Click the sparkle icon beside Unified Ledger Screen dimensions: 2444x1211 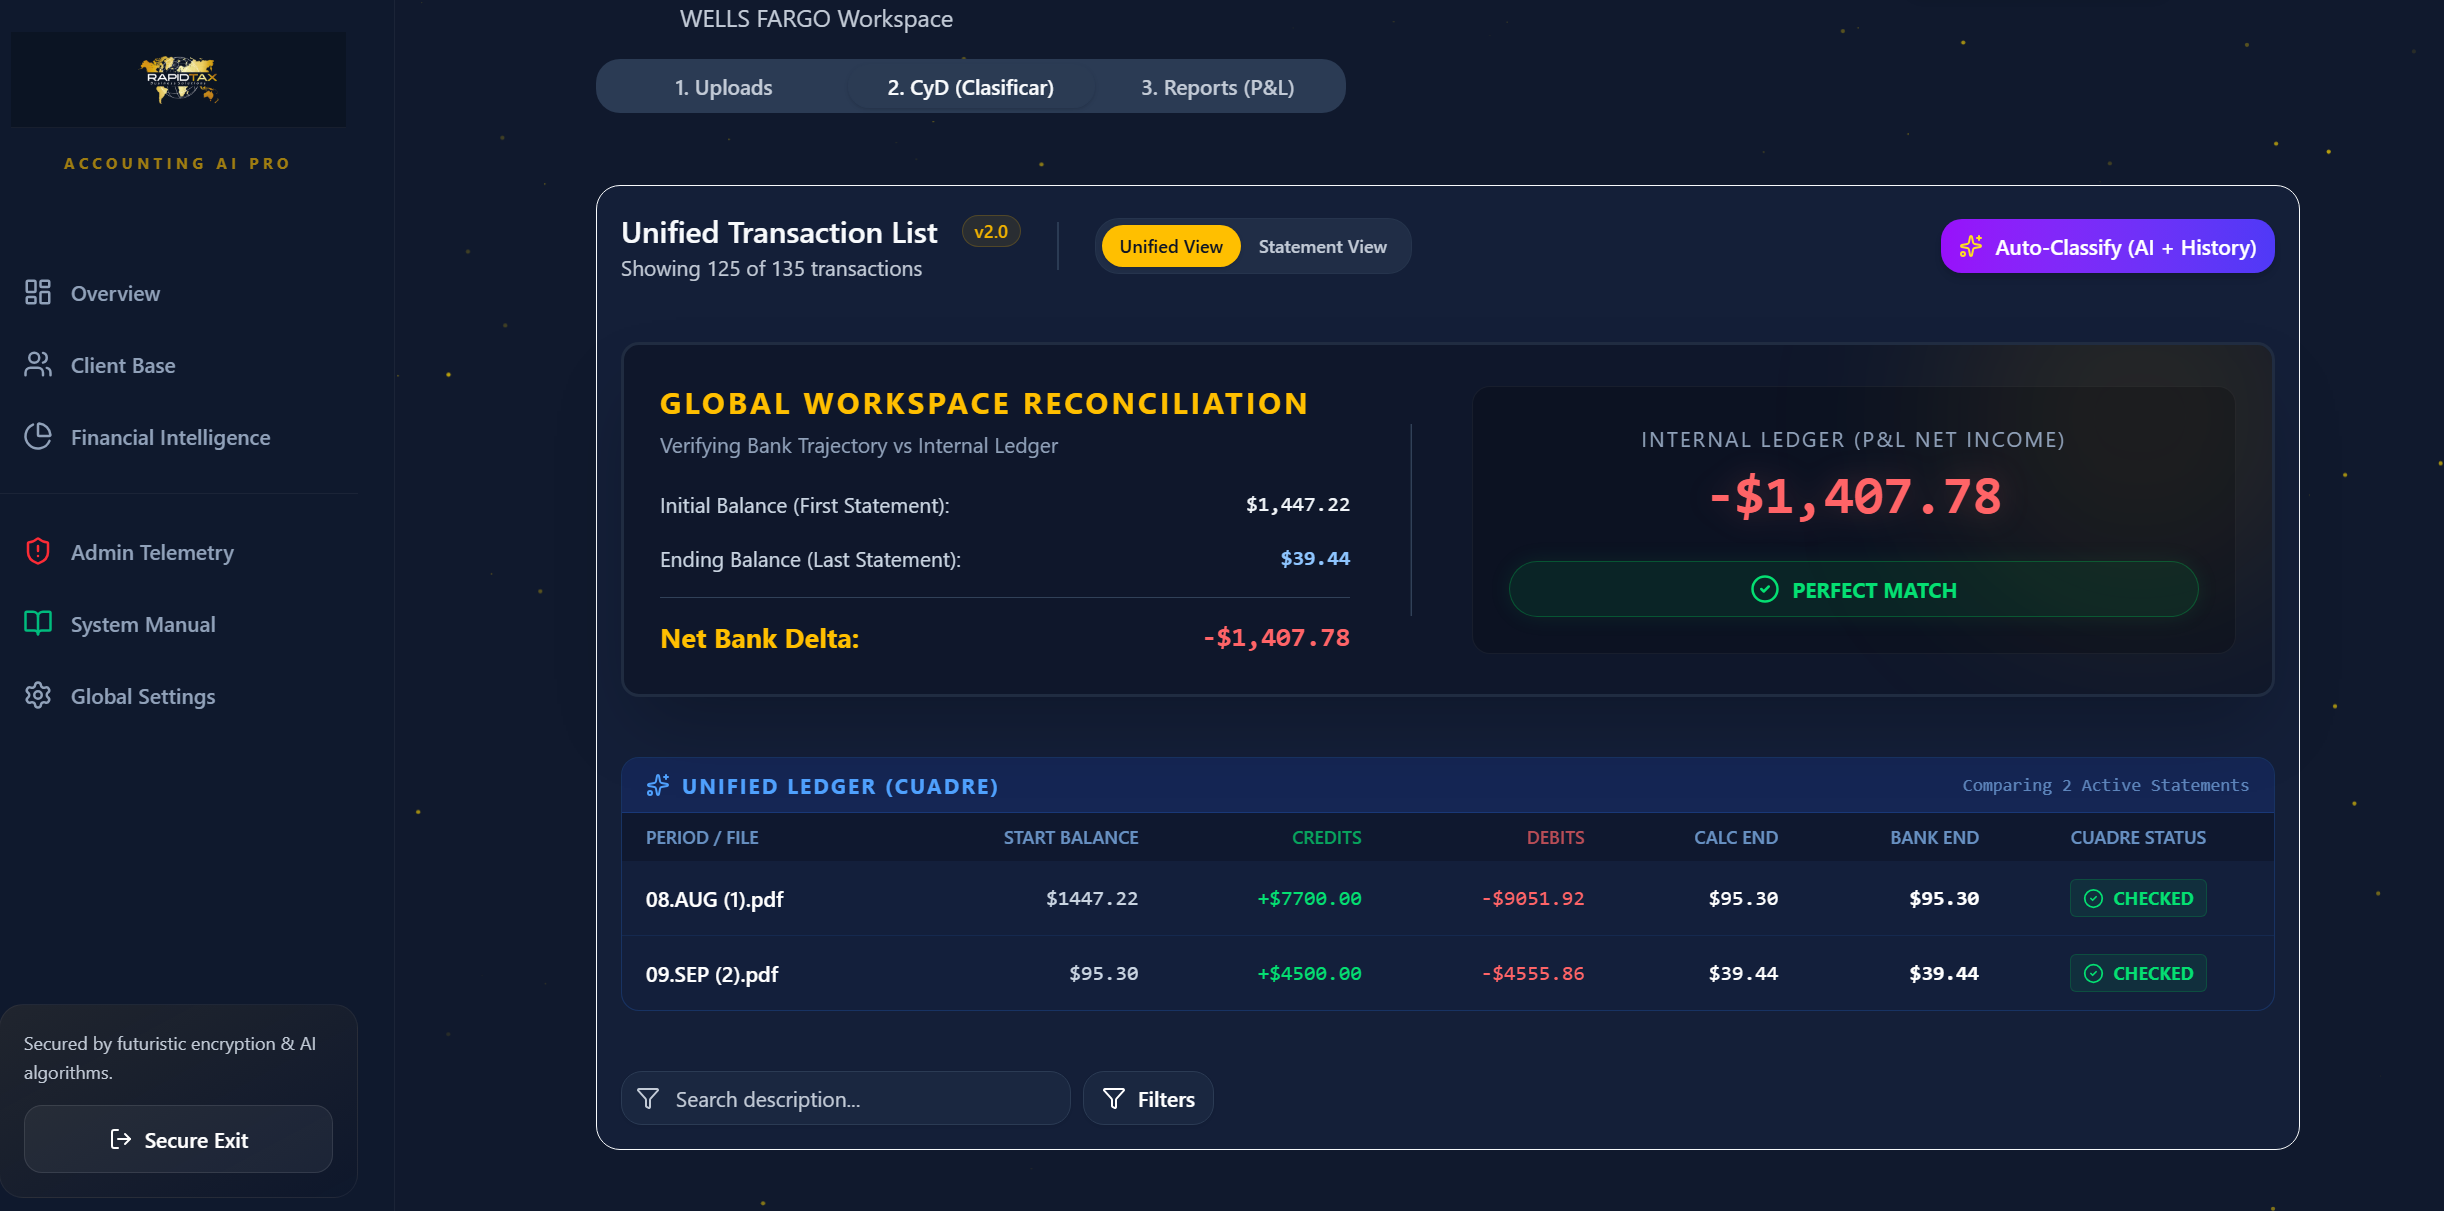657,786
